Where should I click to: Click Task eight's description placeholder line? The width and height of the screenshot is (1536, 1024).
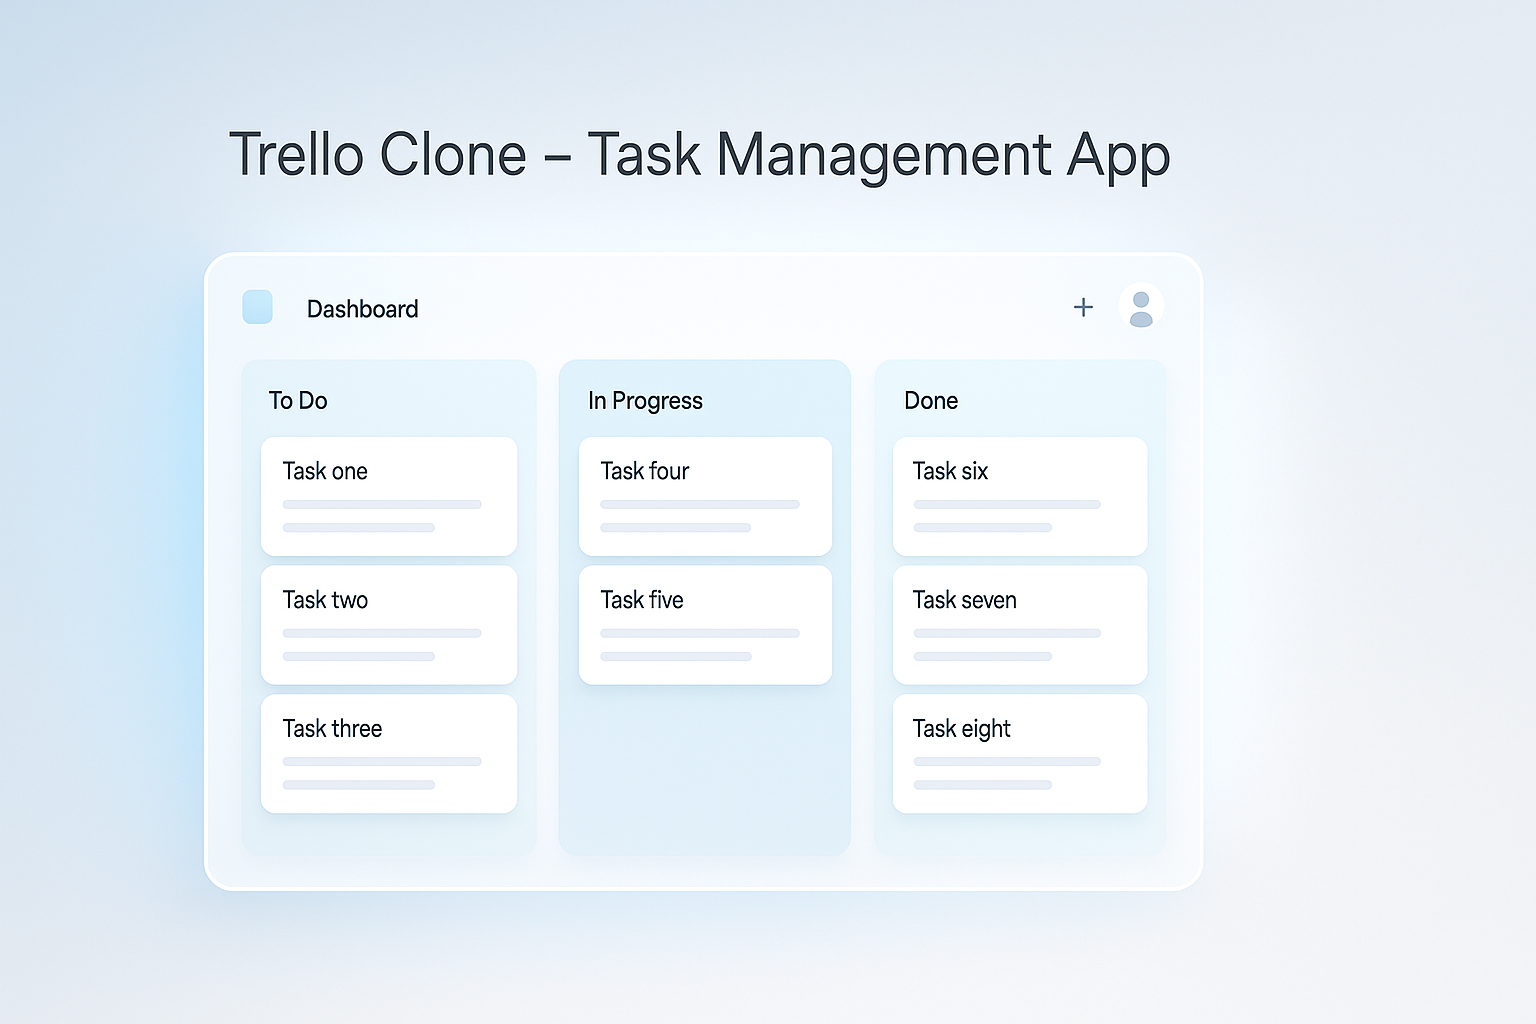click(1007, 762)
